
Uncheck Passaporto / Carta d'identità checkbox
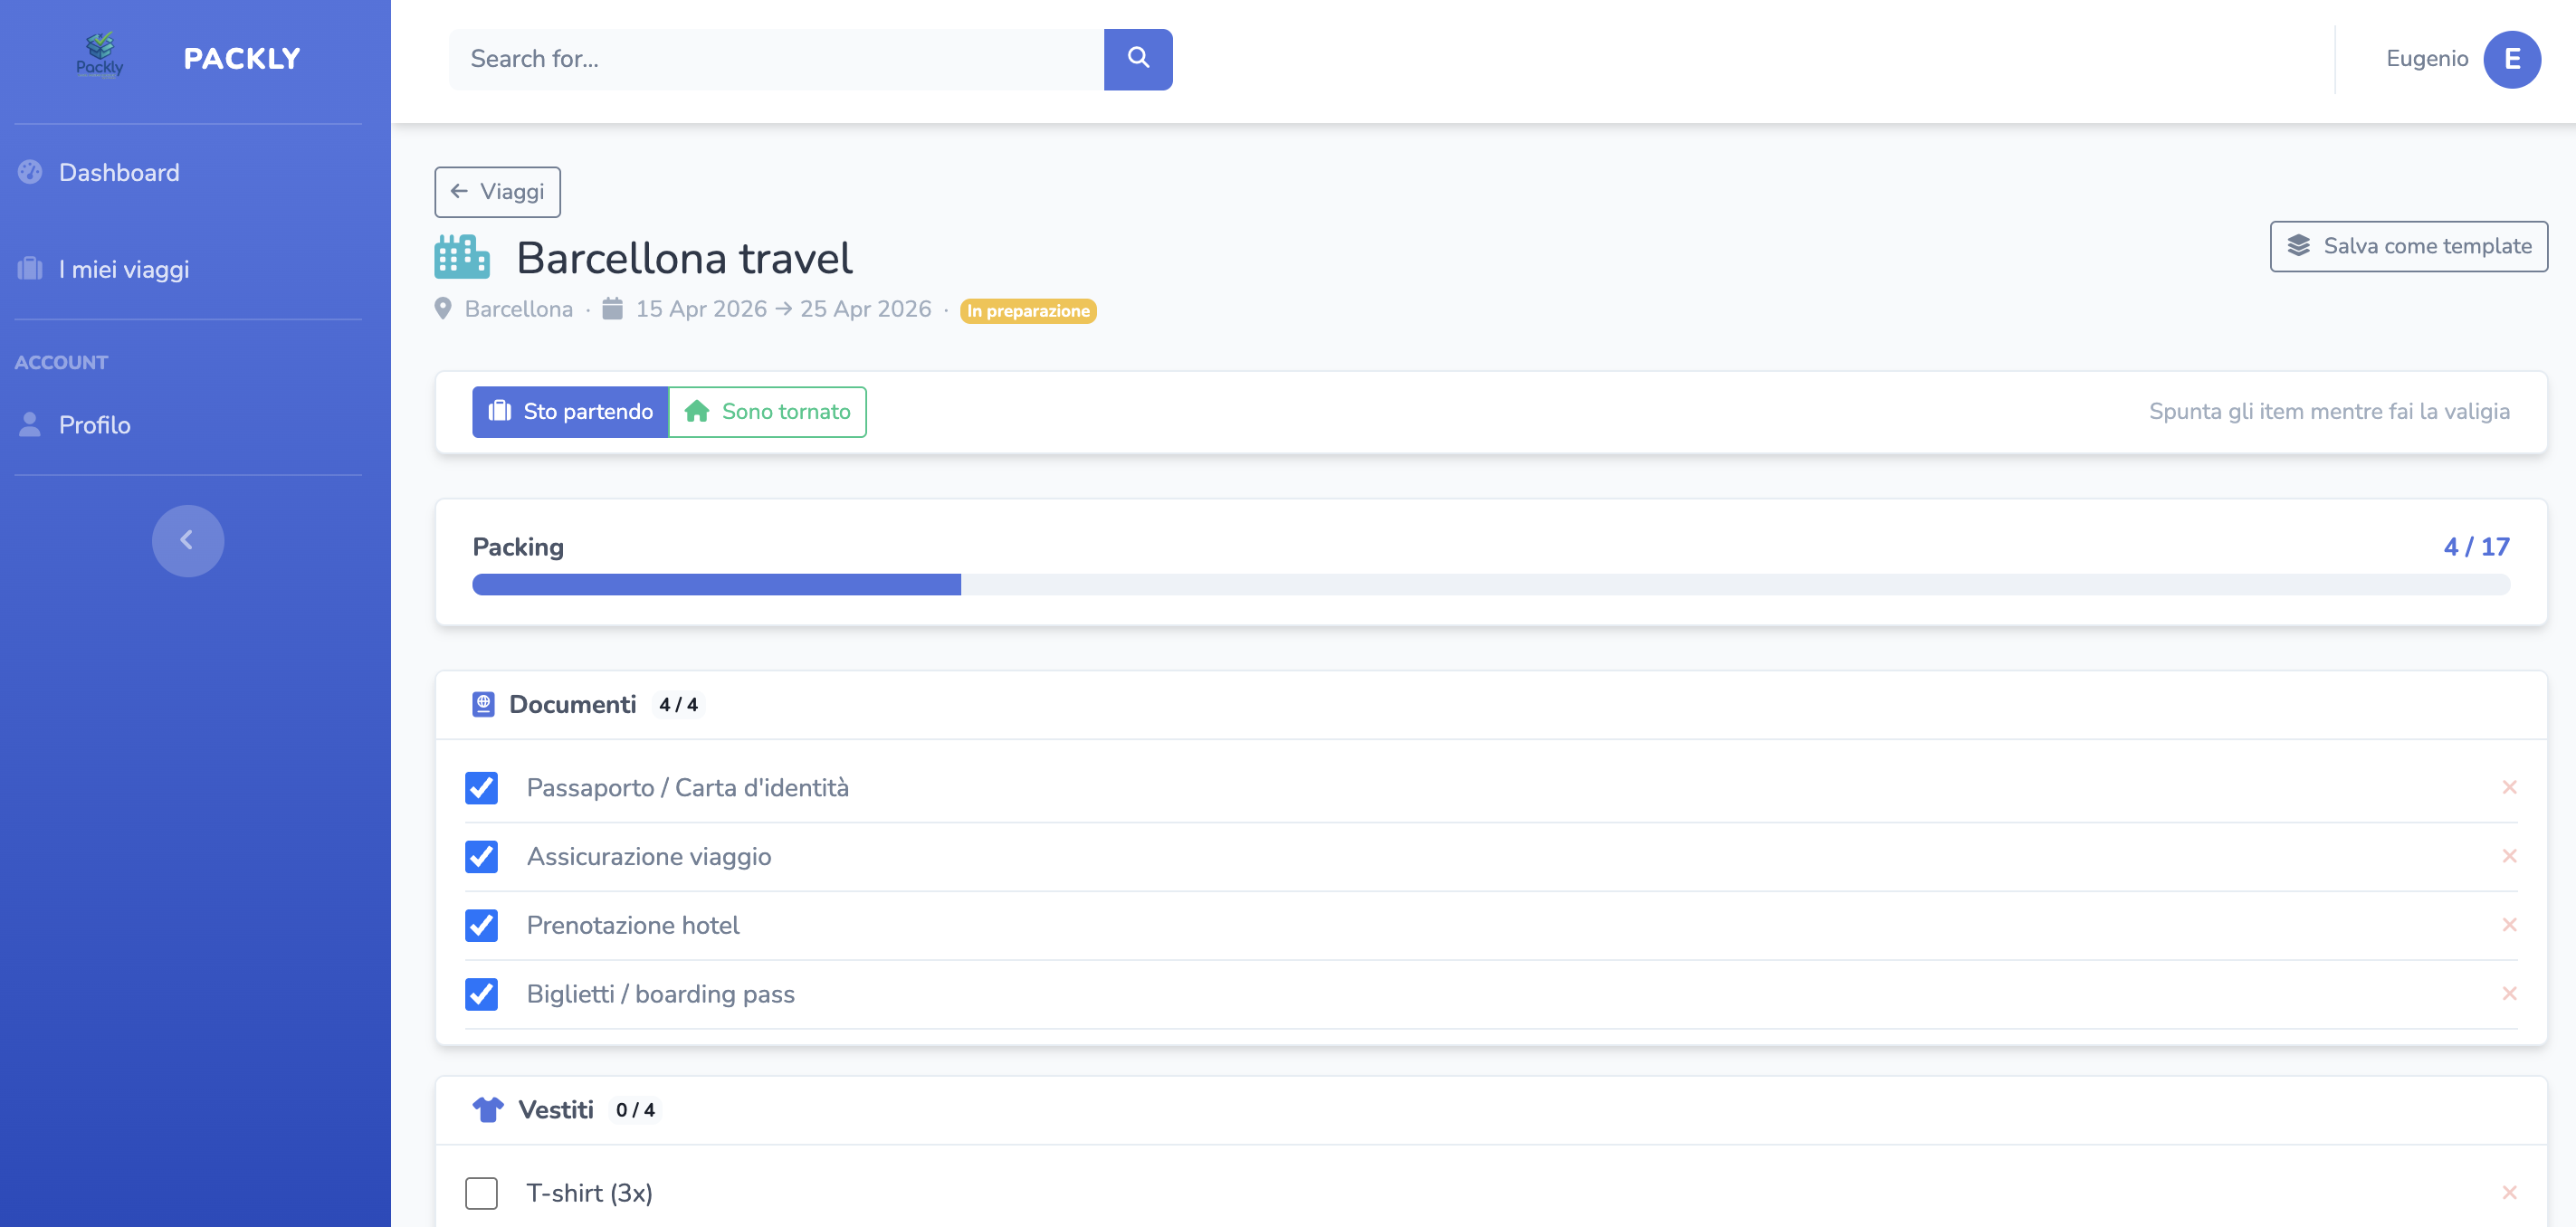(x=481, y=788)
